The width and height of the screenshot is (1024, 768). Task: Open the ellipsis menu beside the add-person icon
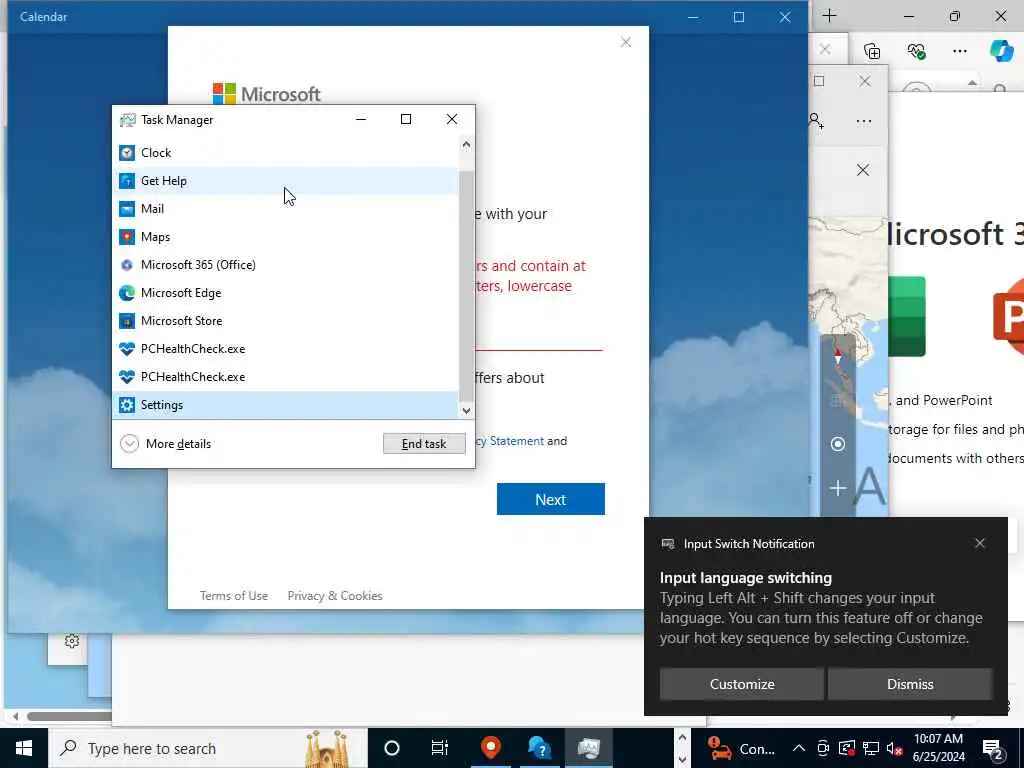point(863,121)
